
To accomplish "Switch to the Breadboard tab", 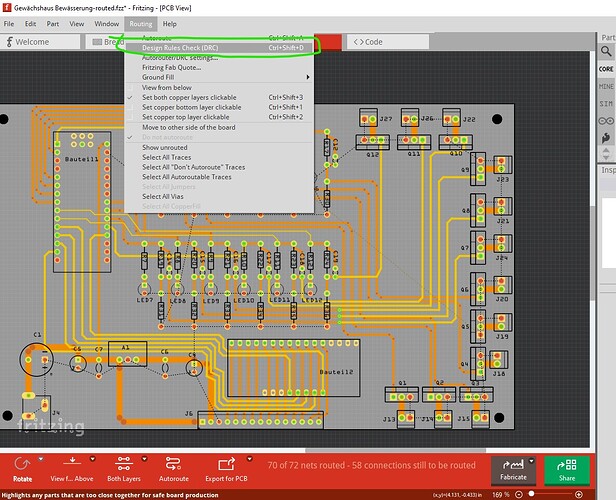I will [105, 42].
